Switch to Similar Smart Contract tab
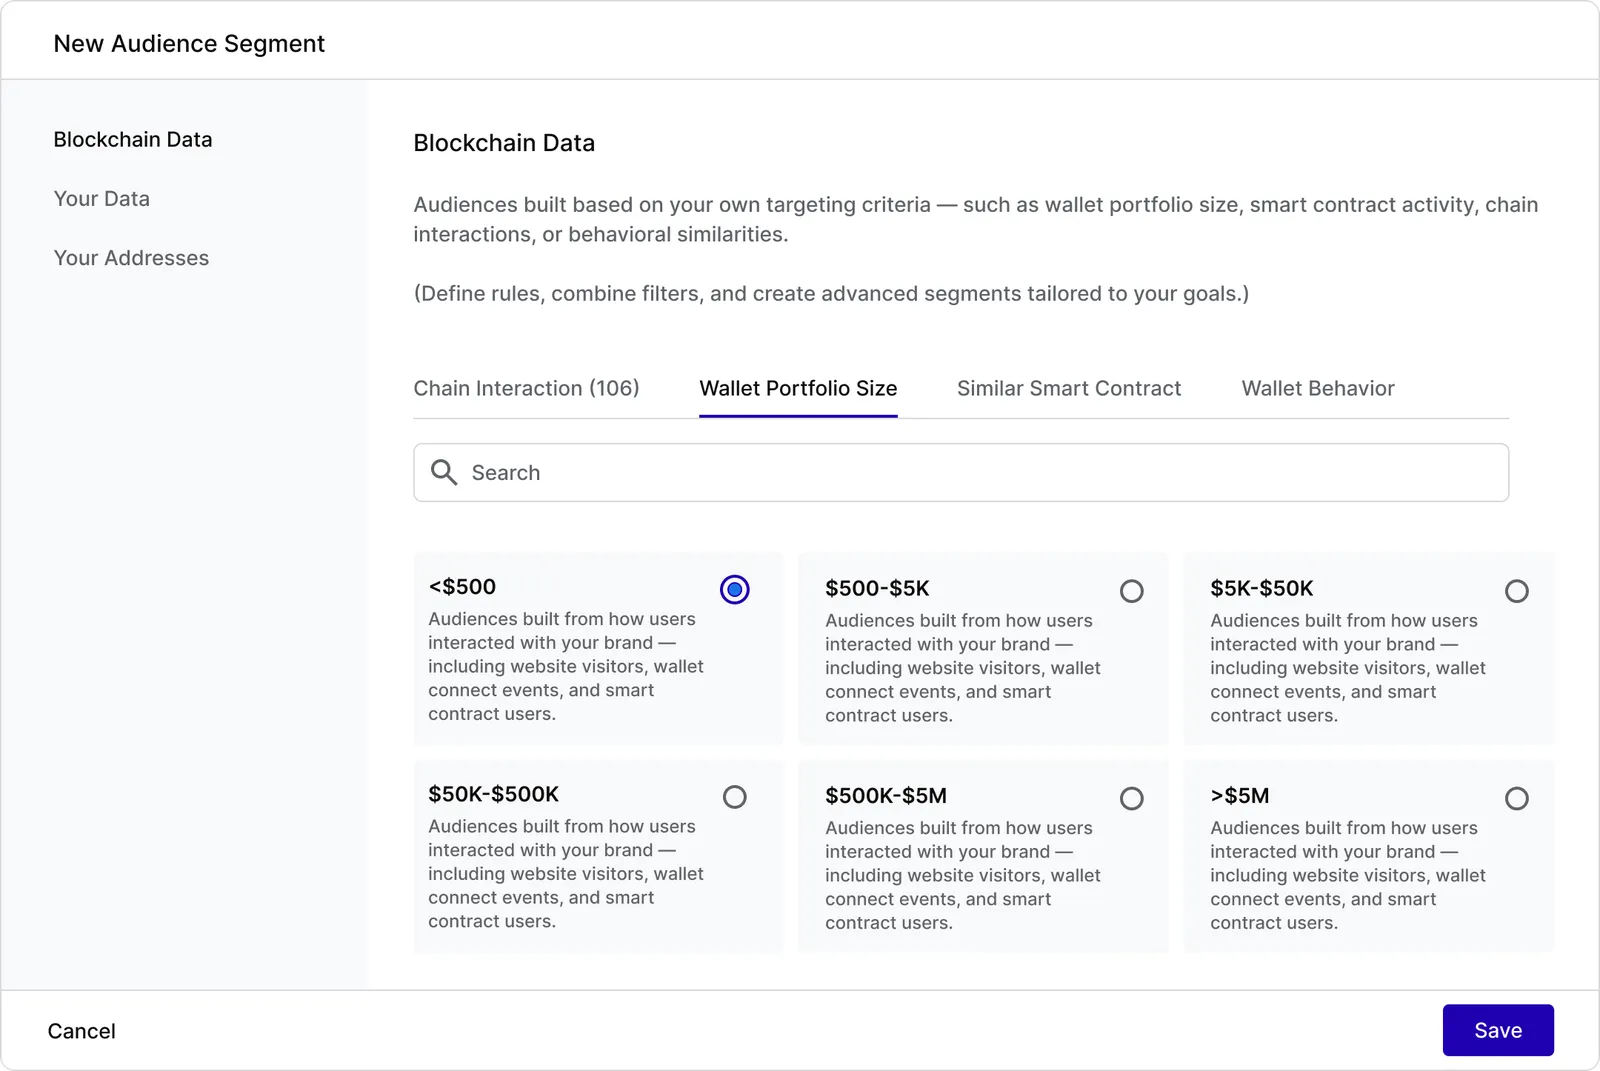The height and width of the screenshot is (1071, 1600). (x=1069, y=388)
